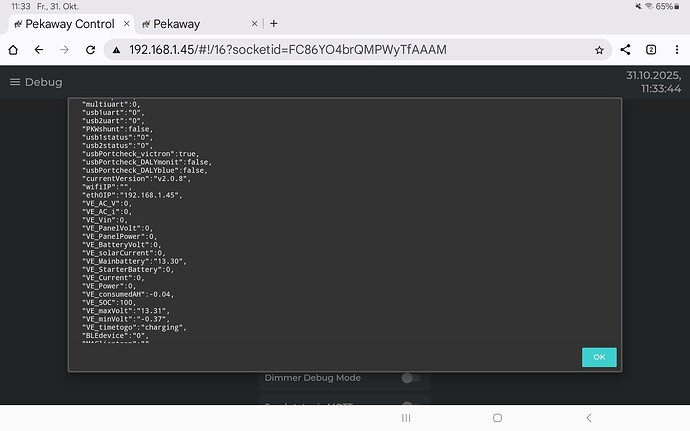Open the tab switcher showing 2 tabs
This screenshot has width=690, height=431.
click(651, 50)
